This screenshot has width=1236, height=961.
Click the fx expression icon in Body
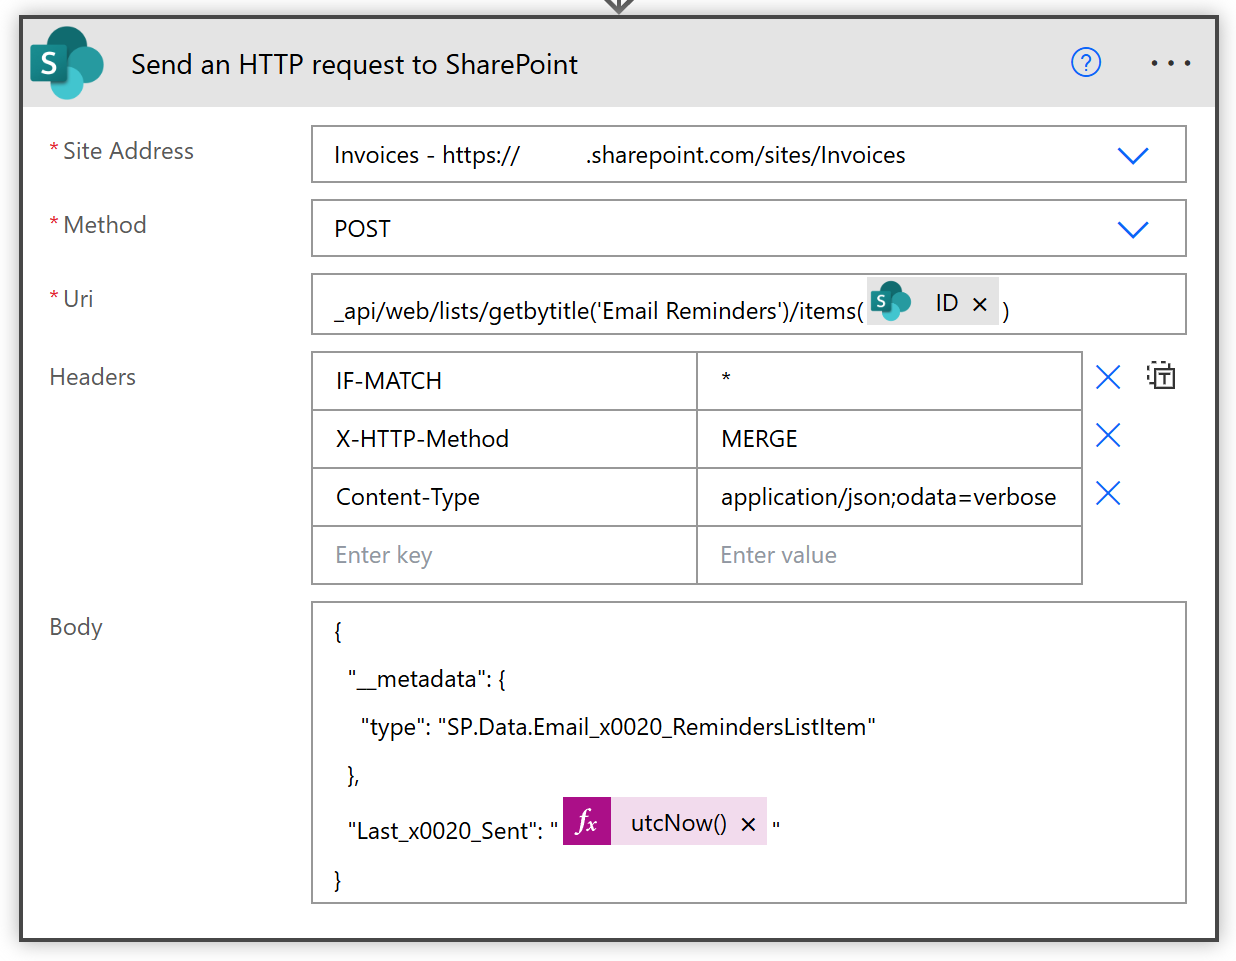587,822
